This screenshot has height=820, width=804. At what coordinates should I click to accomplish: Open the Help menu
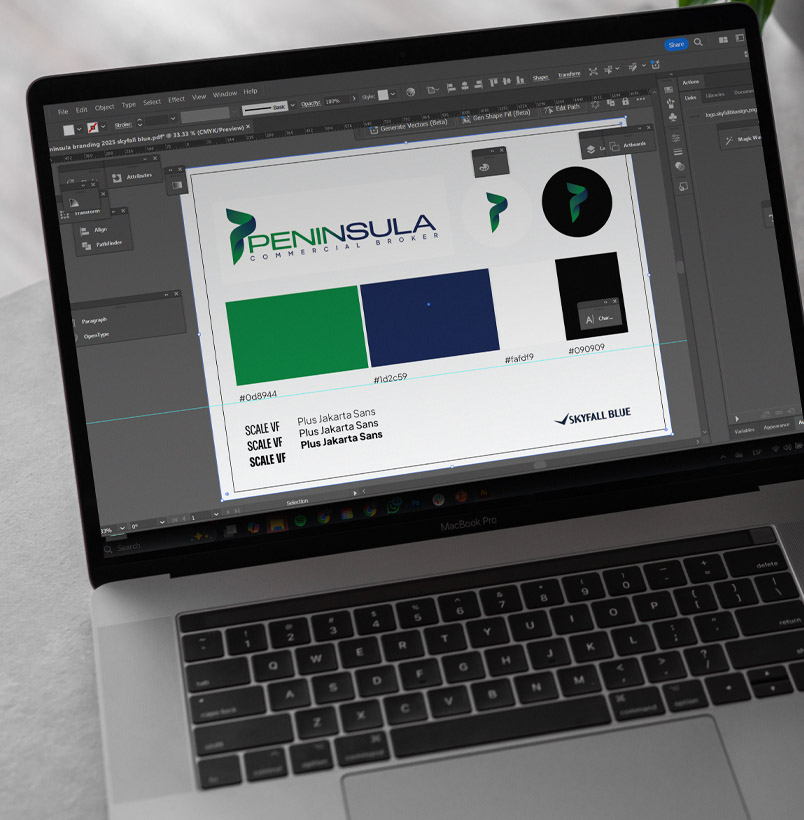(x=250, y=92)
